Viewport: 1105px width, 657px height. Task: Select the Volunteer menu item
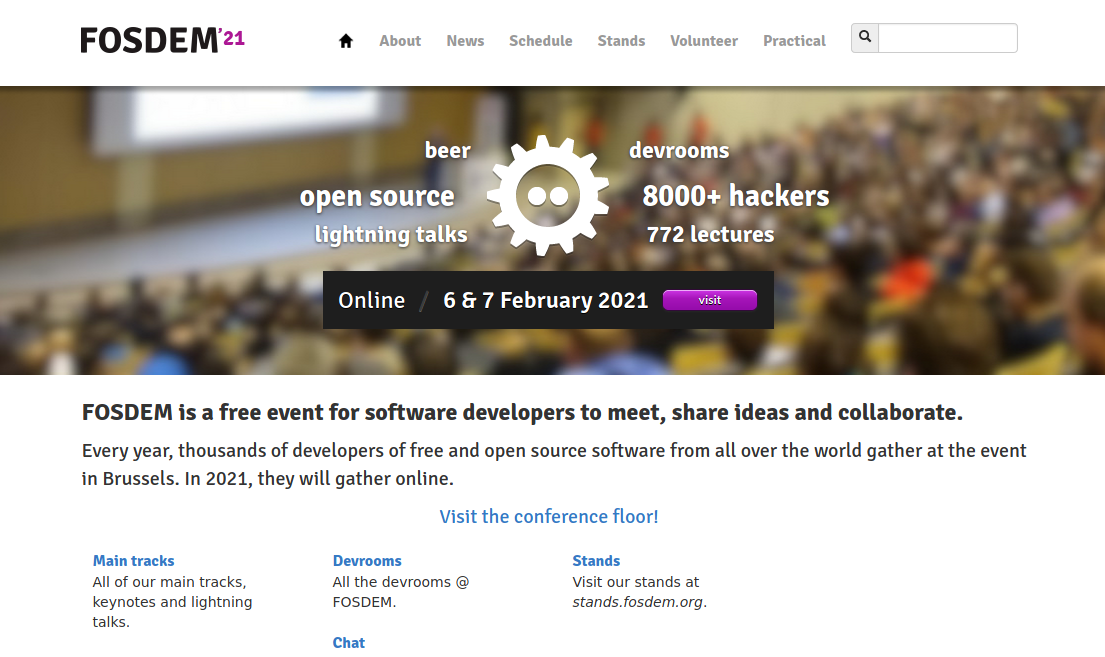tap(704, 41)
